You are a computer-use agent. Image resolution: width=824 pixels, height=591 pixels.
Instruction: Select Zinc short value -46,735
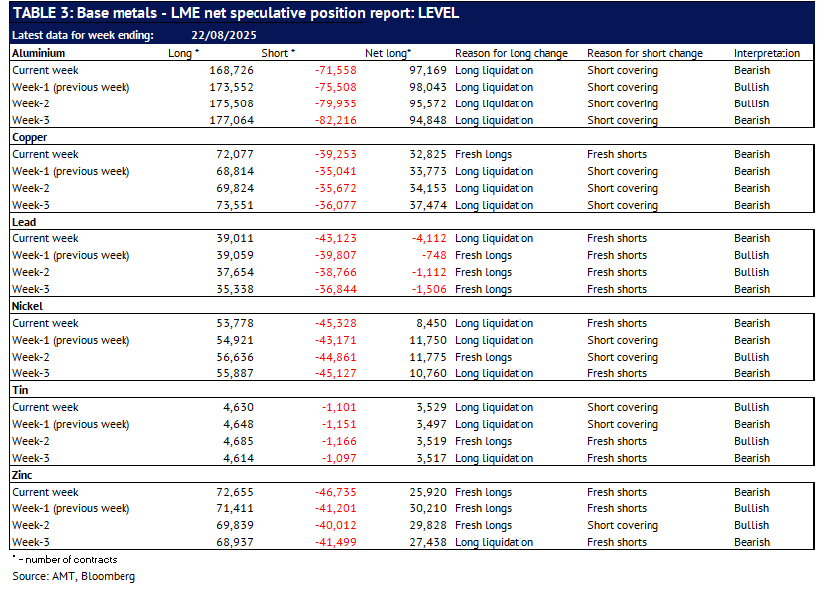pos(336,492)
